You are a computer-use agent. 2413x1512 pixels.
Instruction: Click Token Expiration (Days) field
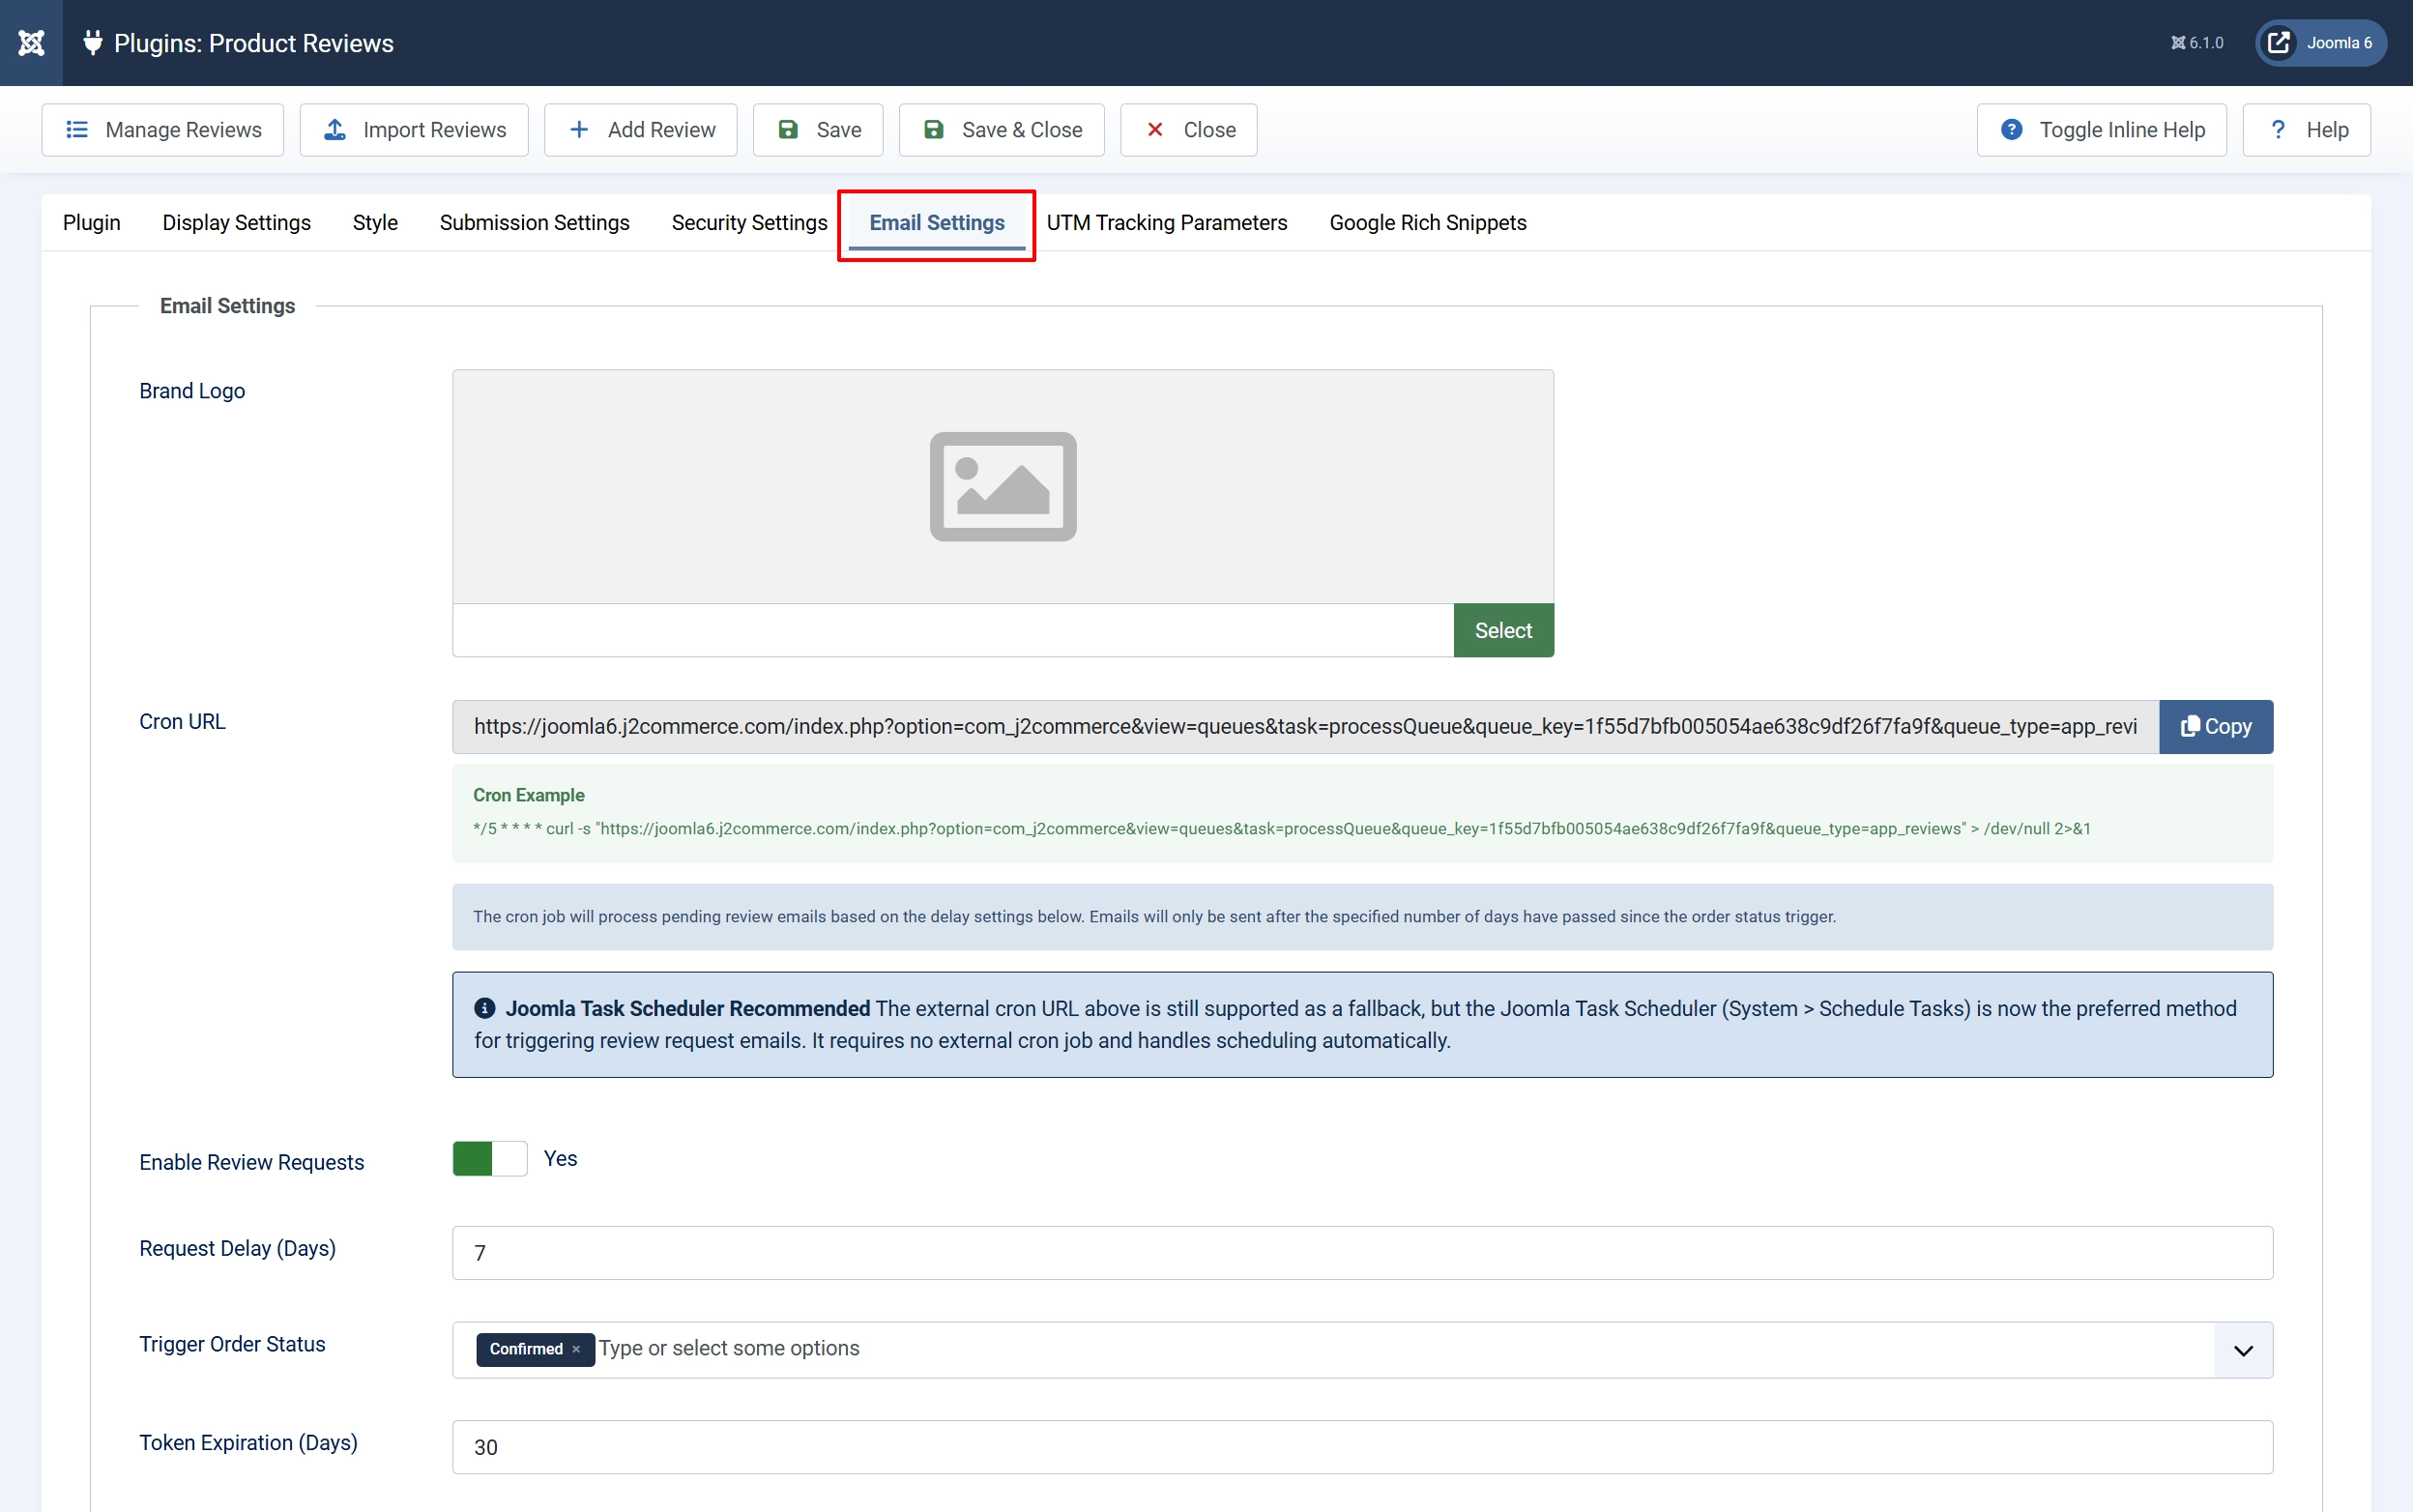tap(1362, 1447)
